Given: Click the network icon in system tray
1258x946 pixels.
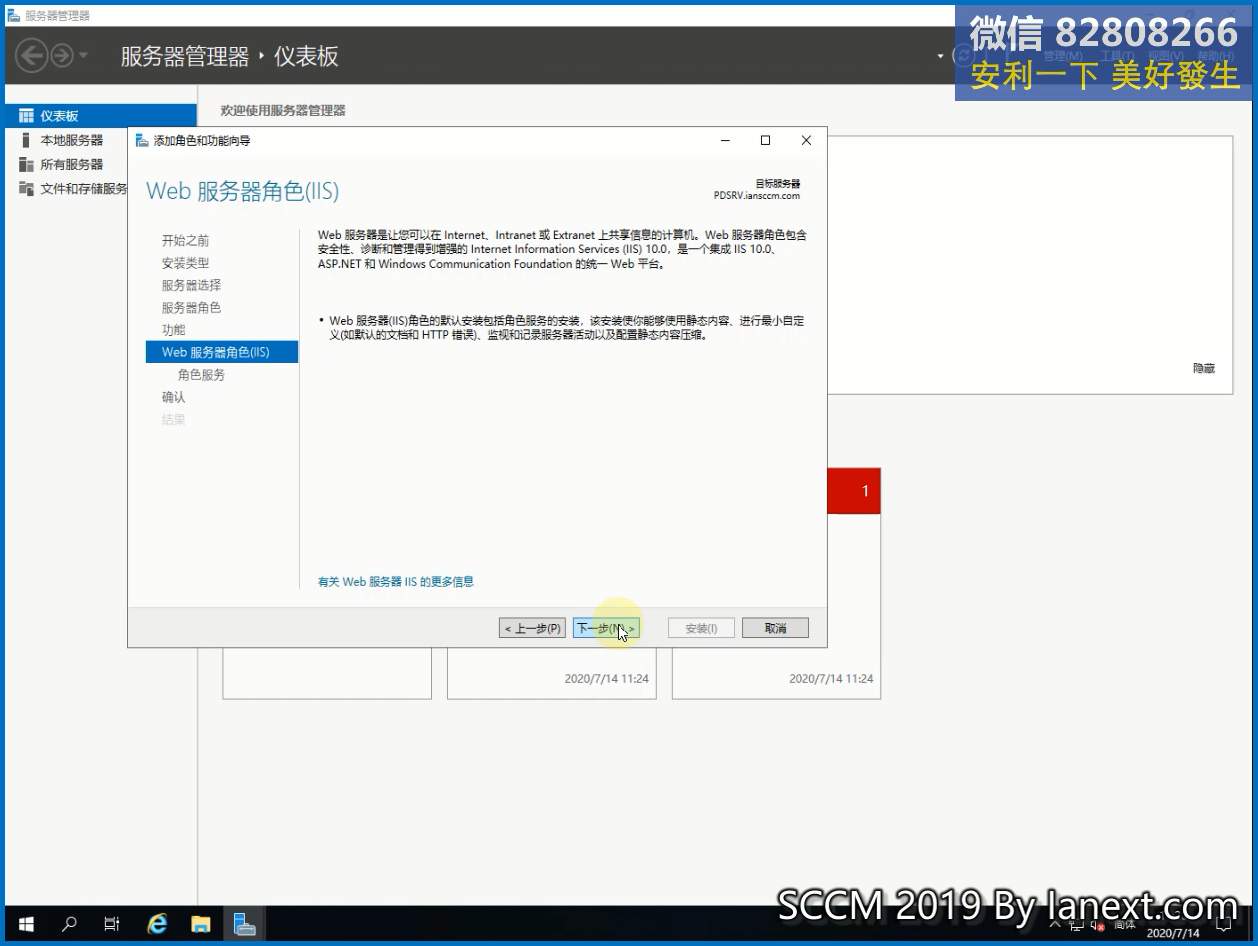Looking at the screenshot, I should click(1077, 925).
